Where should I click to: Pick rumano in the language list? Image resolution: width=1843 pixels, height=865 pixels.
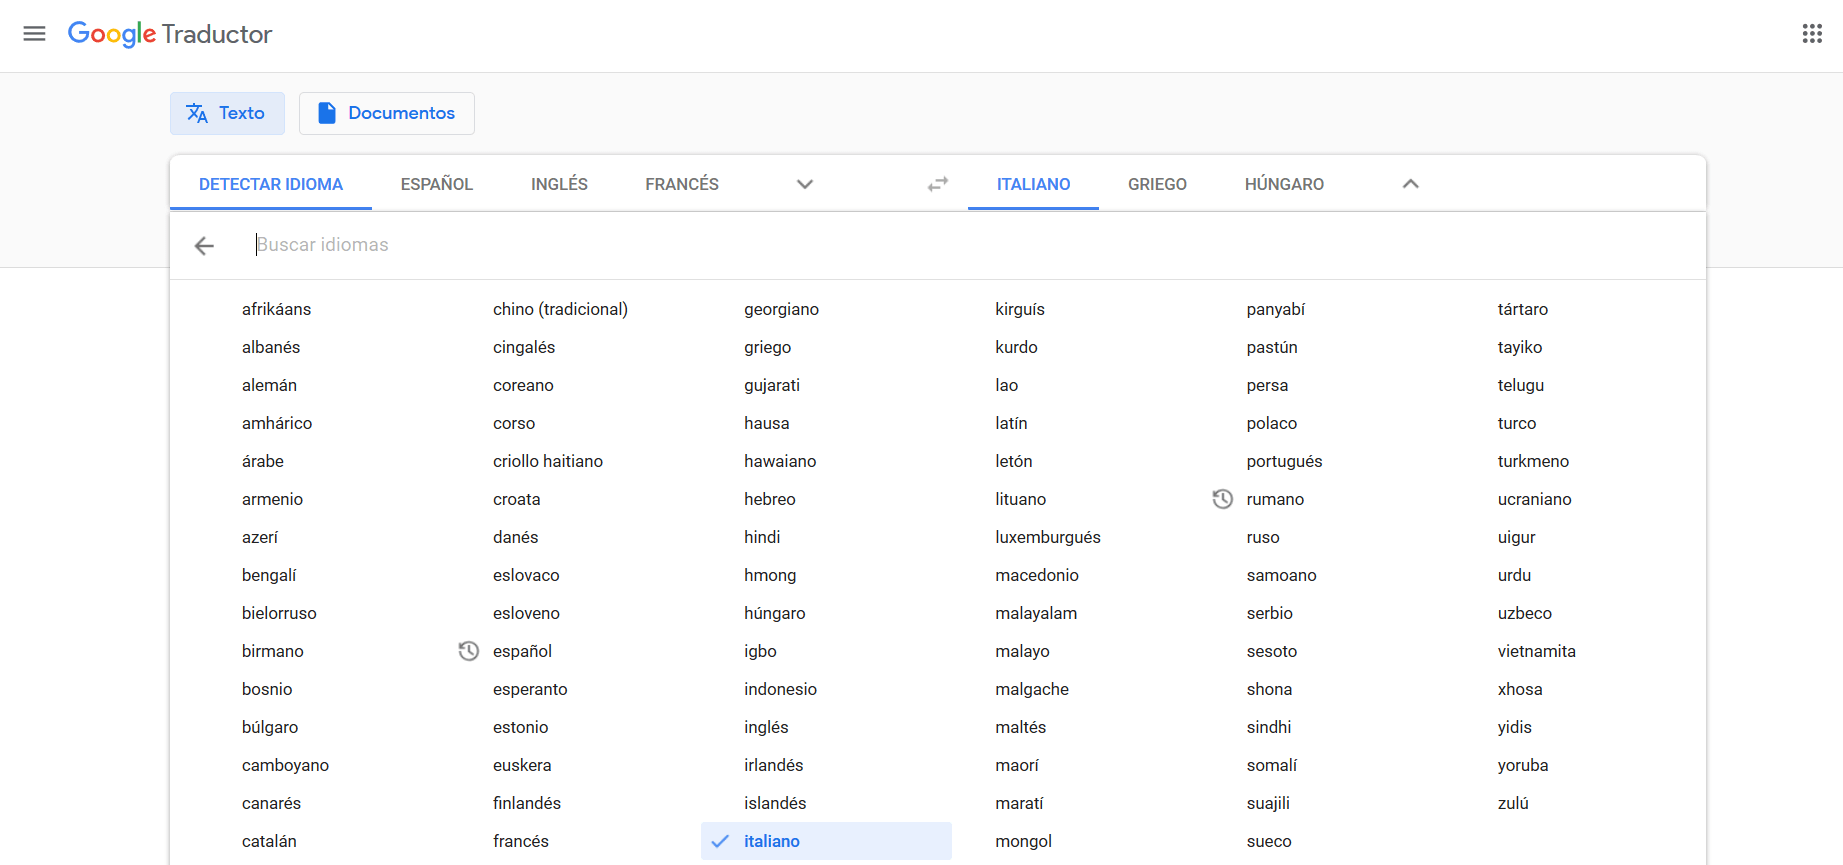click(1275, 499)
